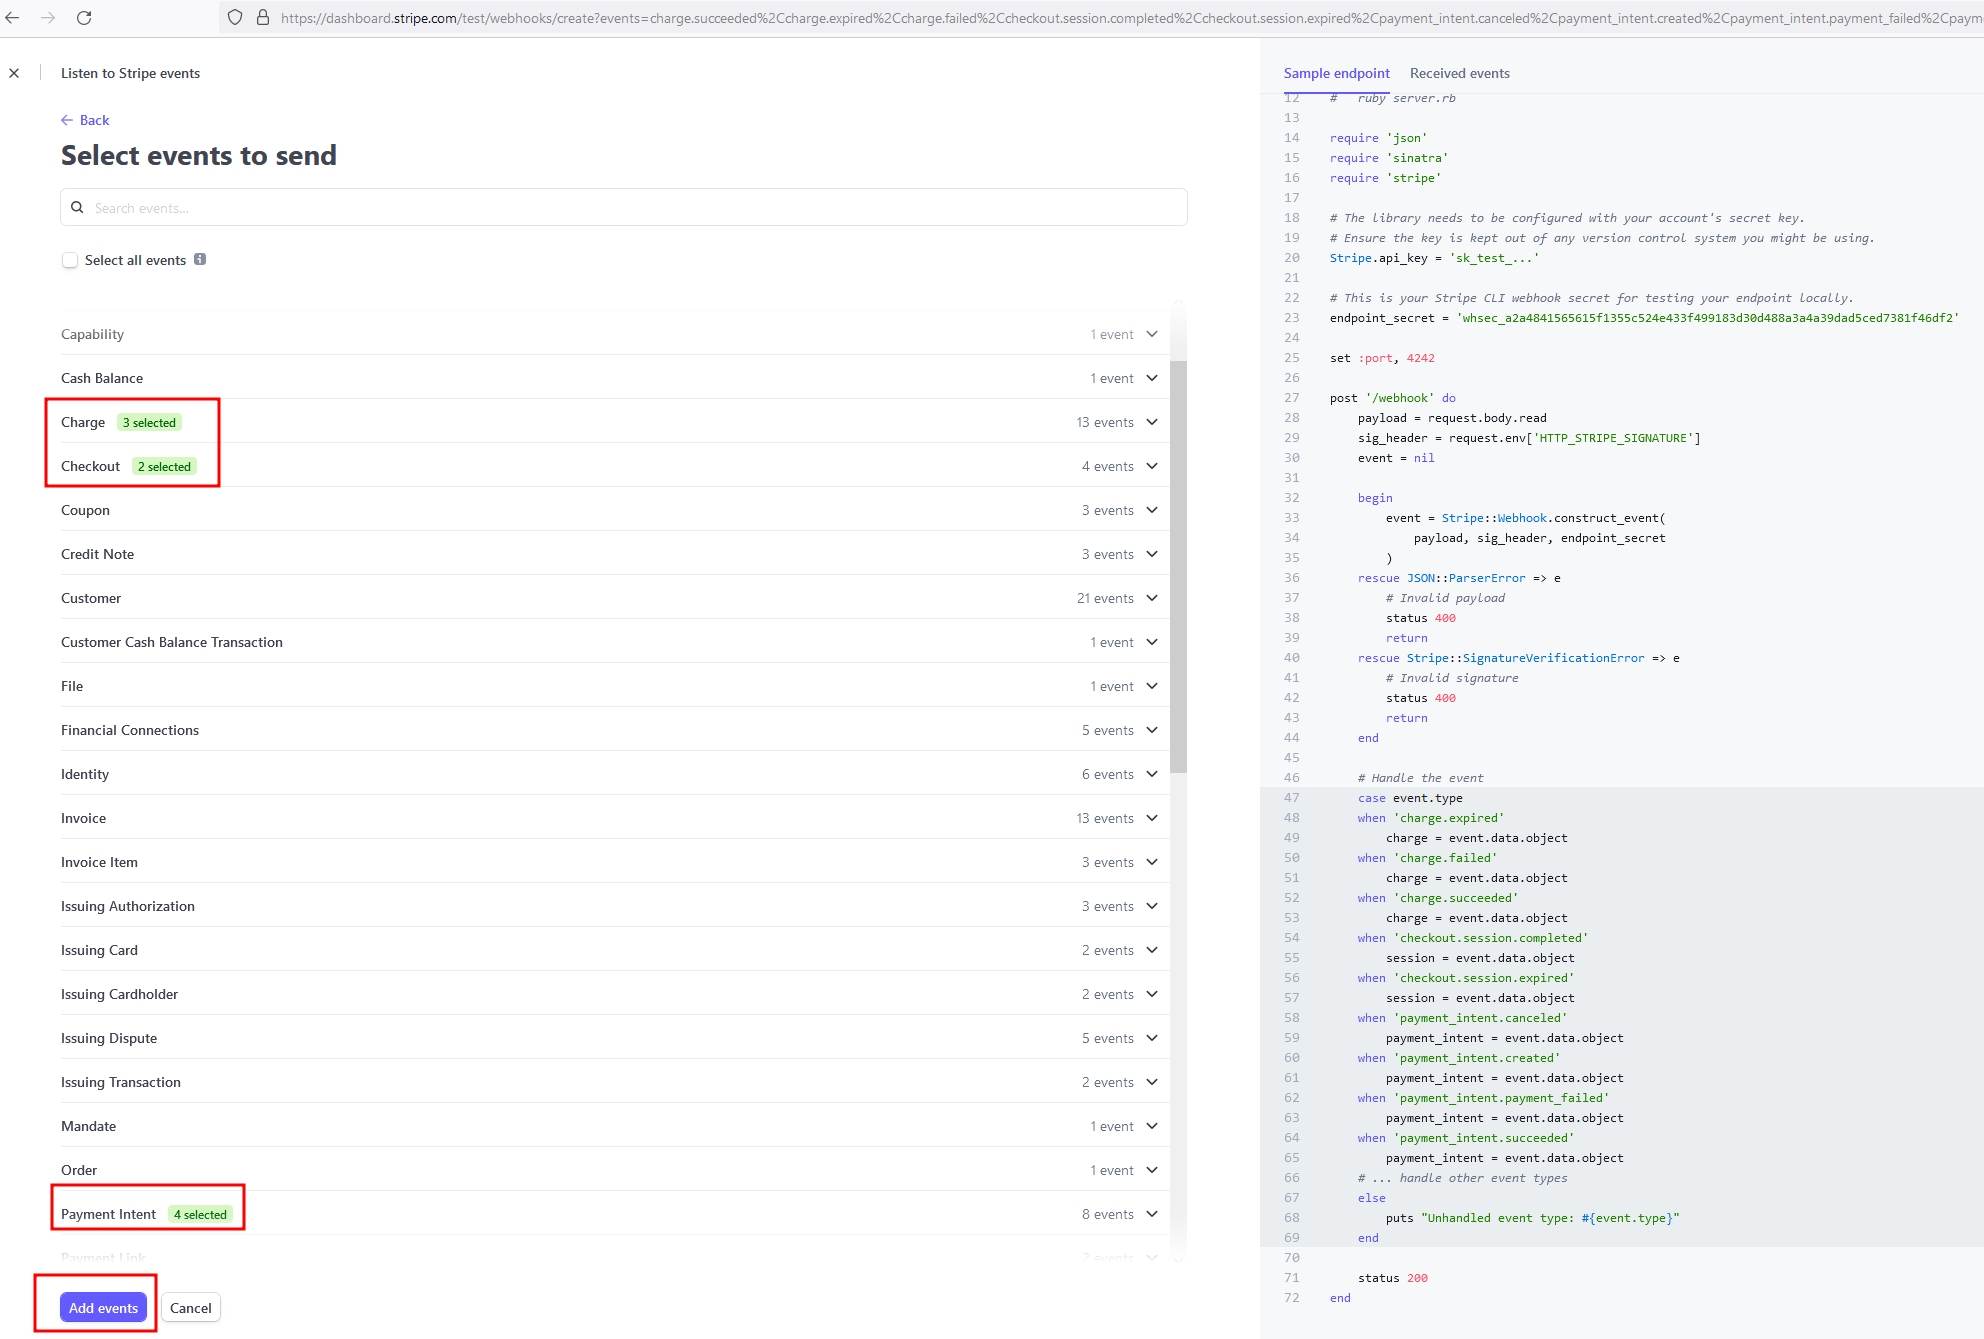Expand the Checkout events chevron
The height and width of the screenshot is (1339, 1984).
[x=1152, y=466]
